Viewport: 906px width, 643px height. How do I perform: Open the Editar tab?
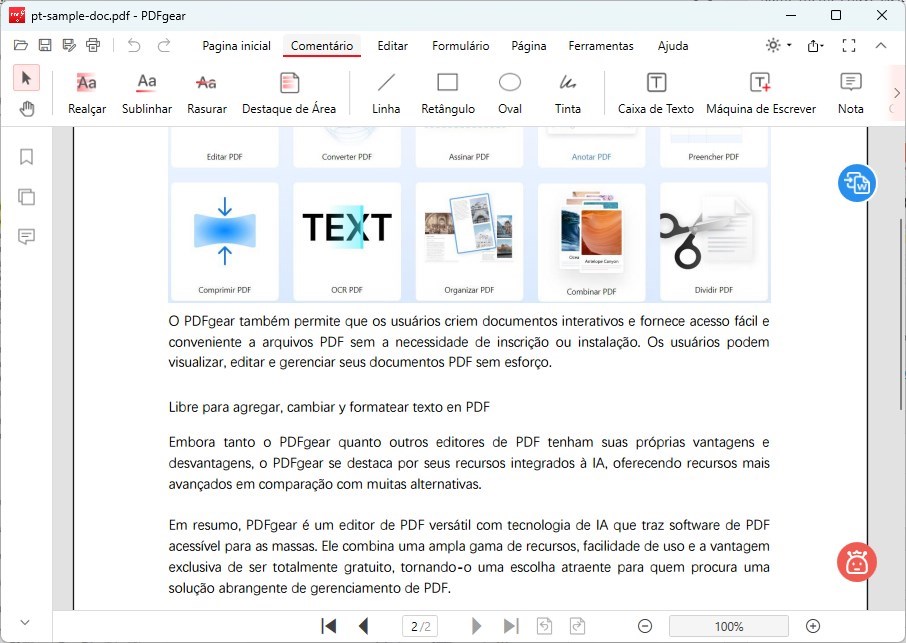pos(392,46)
